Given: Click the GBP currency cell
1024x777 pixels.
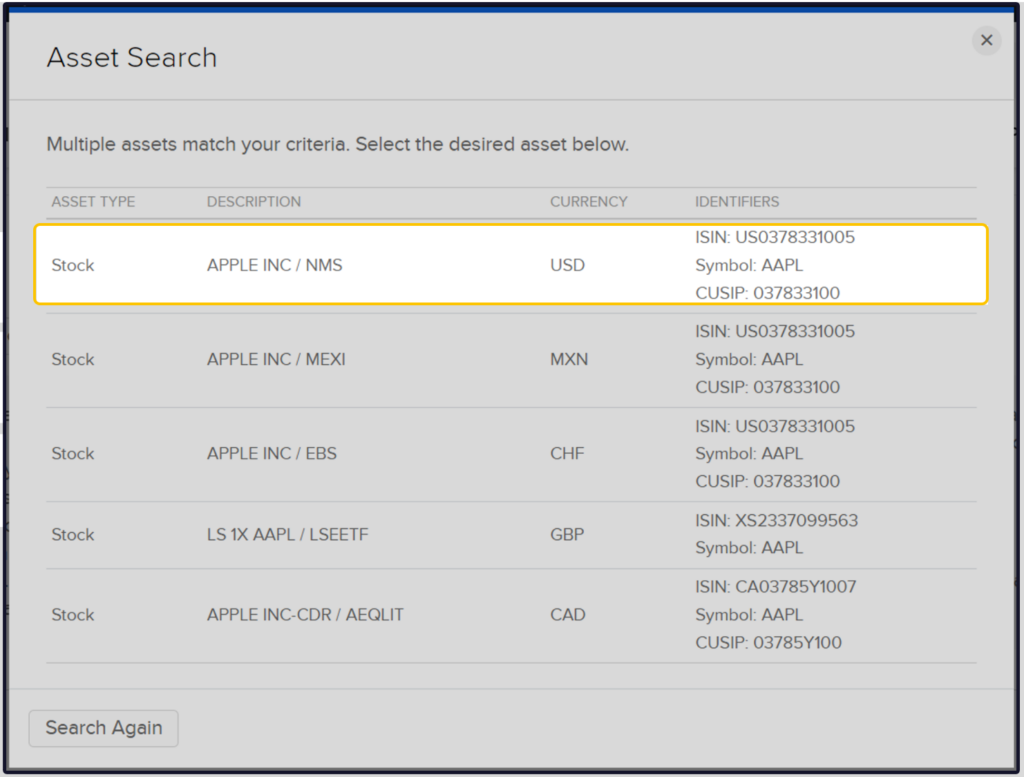Looking at the screenshot, I should click(x=567, y=535).
